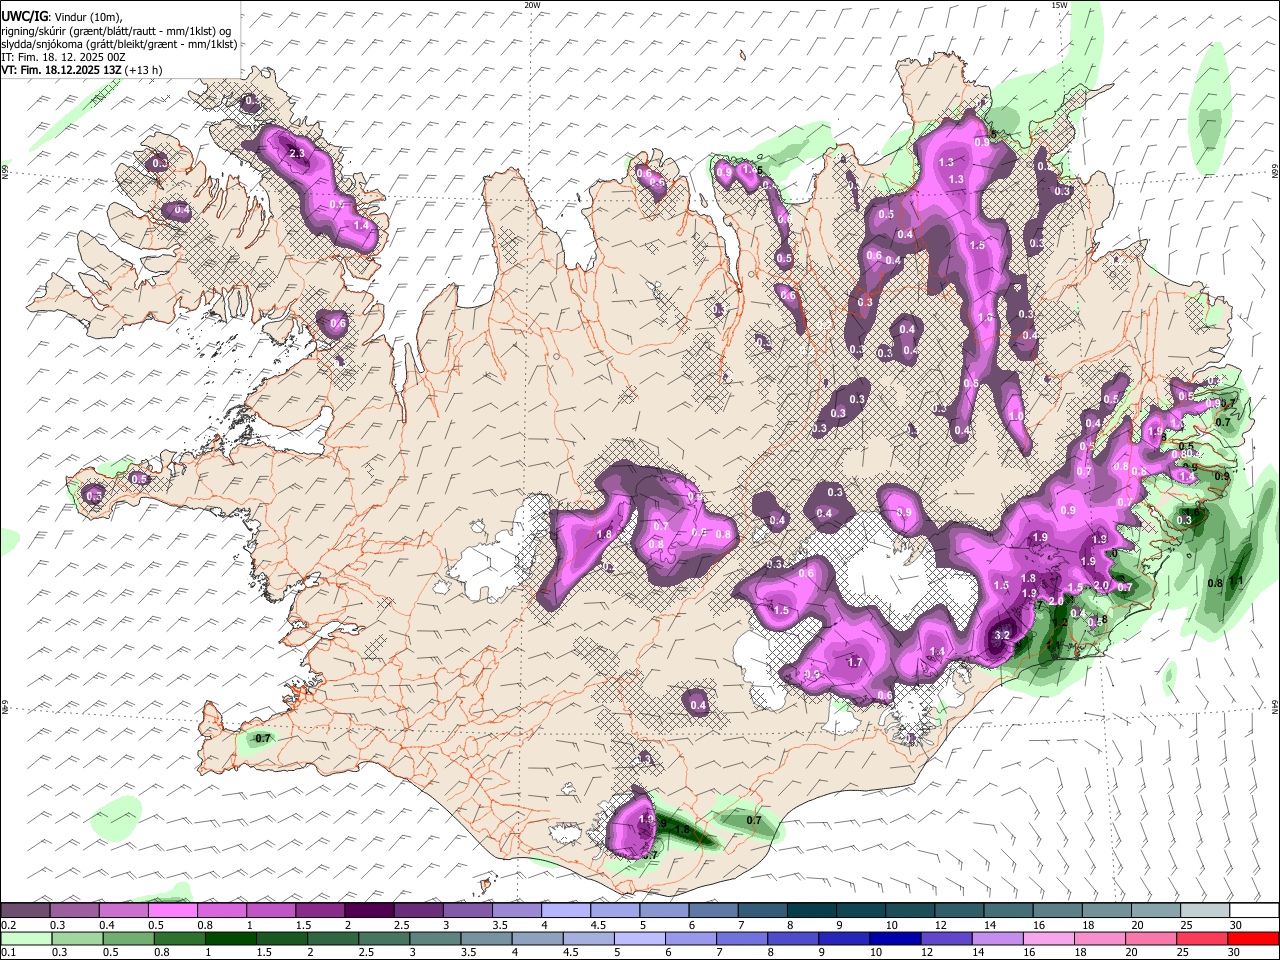This screenshot has width=1280, height=960.
Task: Pick the light violet 14 swatch in lower legend
Action: [998, 938]
